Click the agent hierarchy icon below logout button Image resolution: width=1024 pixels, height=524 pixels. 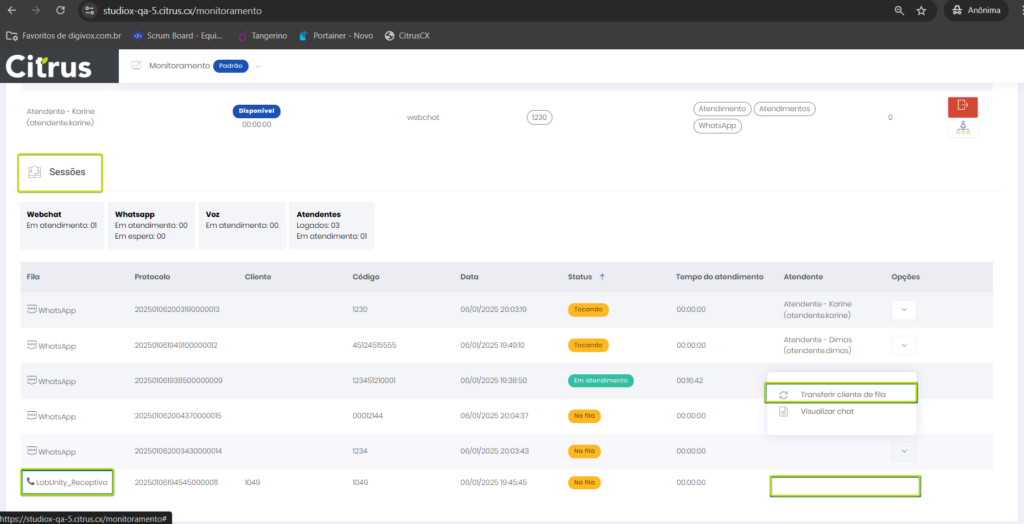point(962,128)
